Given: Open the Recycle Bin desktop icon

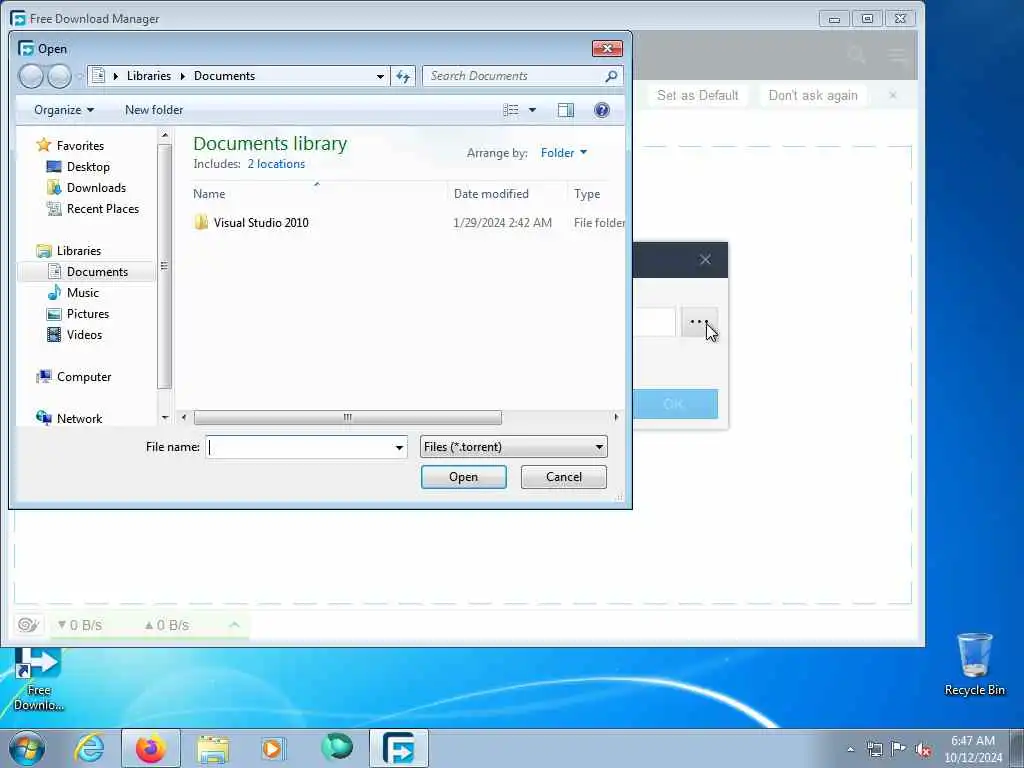Looking at the screenshot, I should 974,665.
